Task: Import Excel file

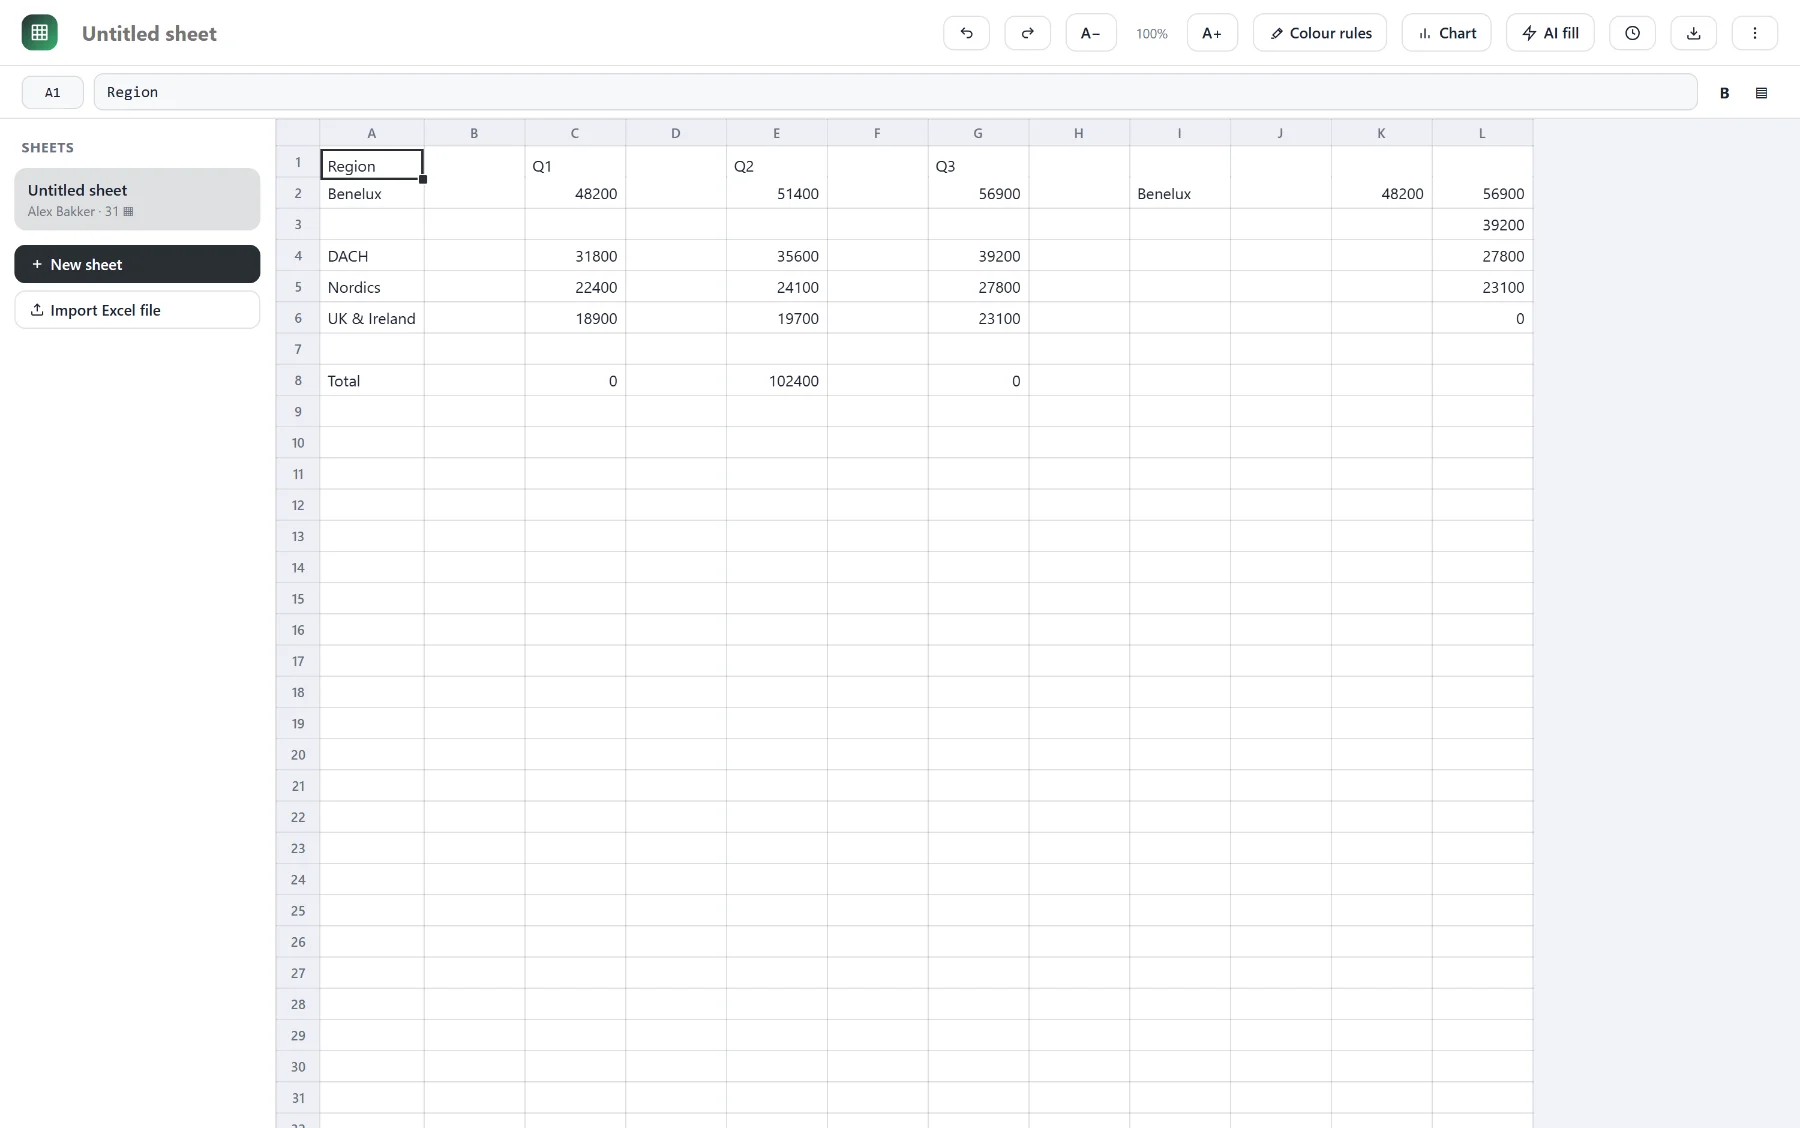Action: (137, 310)
